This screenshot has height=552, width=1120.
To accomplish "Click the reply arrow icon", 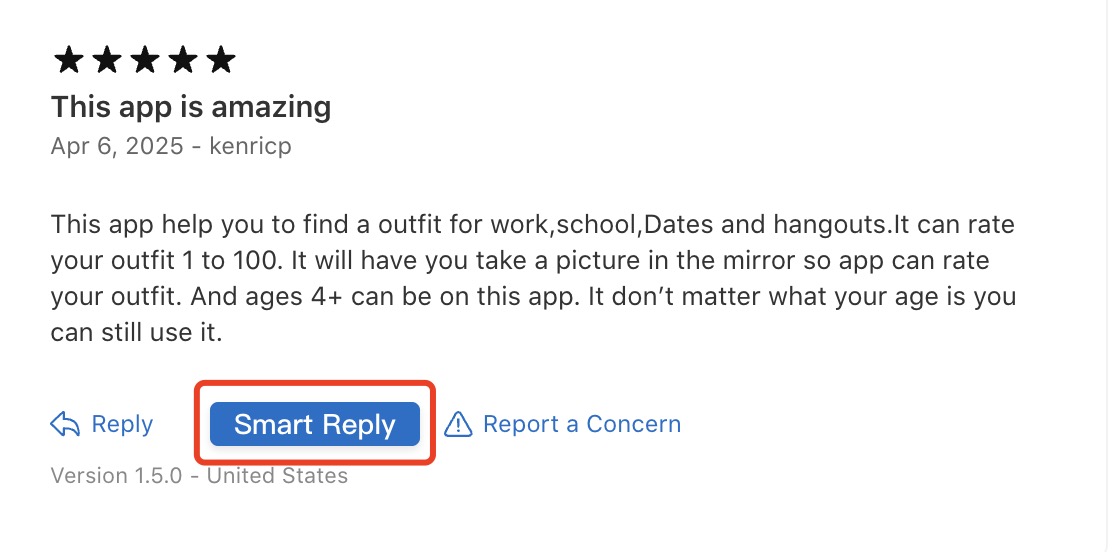I will point(65,424).
